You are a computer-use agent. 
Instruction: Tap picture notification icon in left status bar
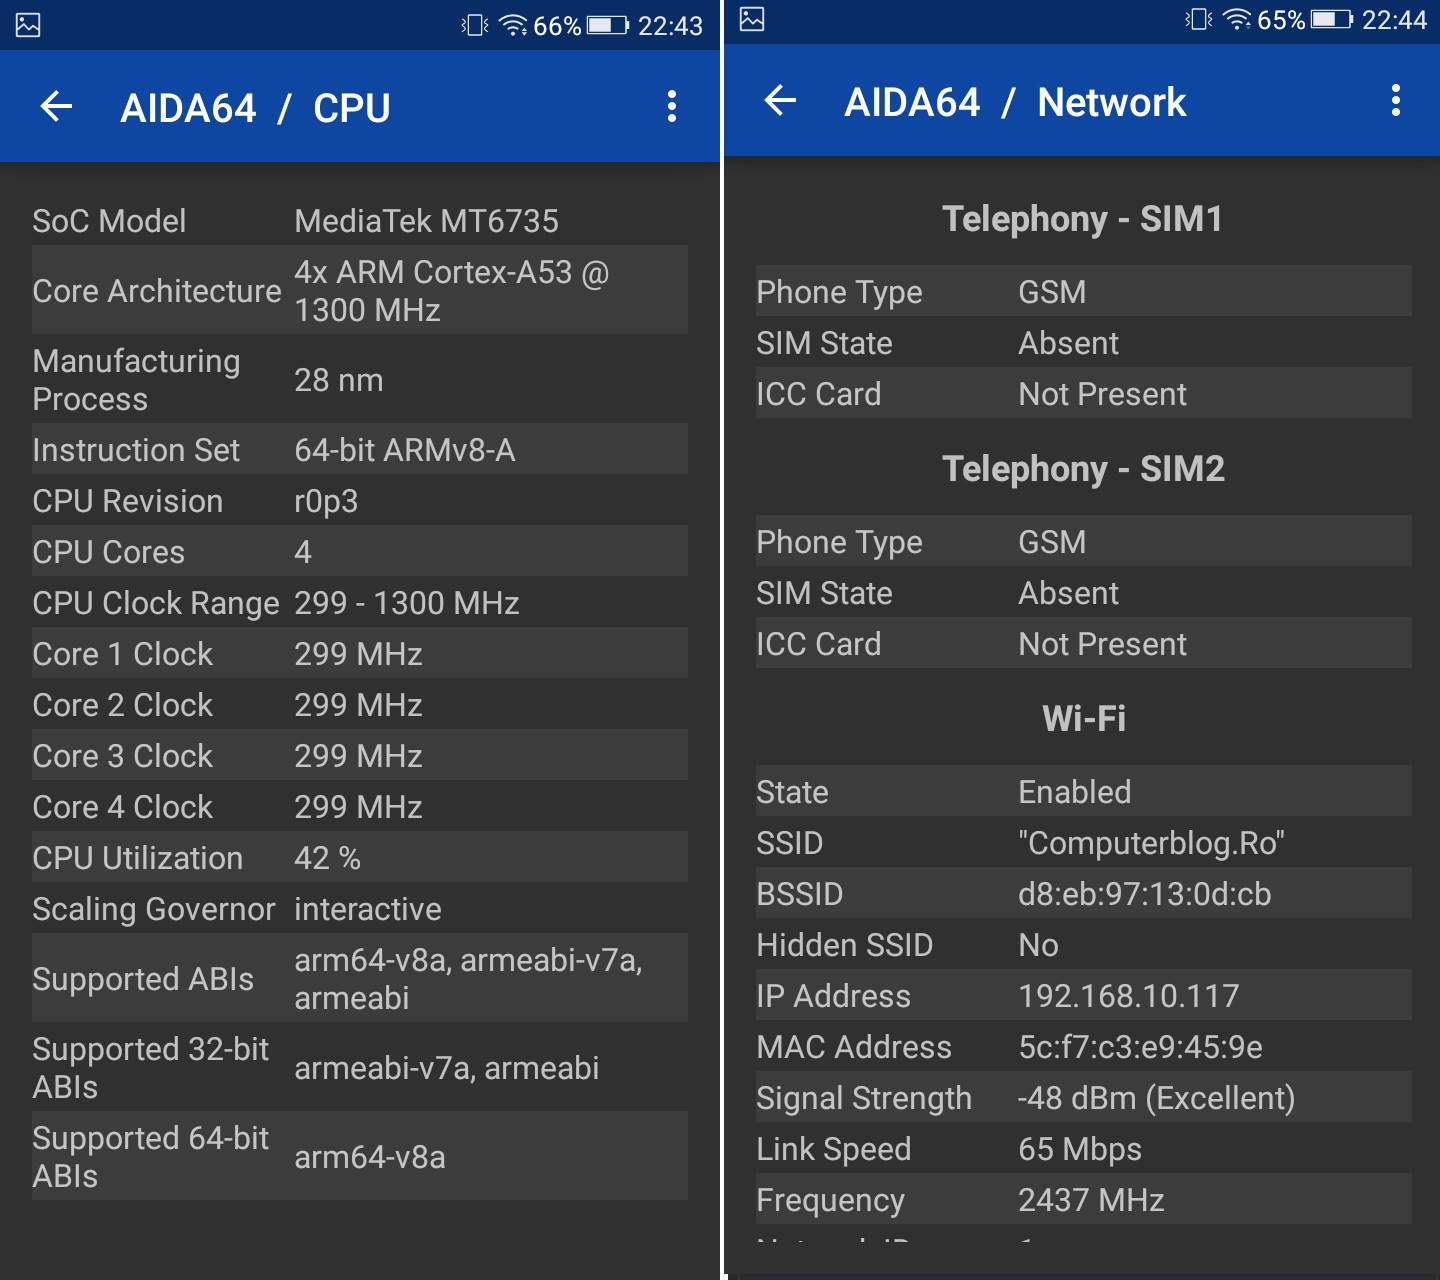[x=28, y=25]
